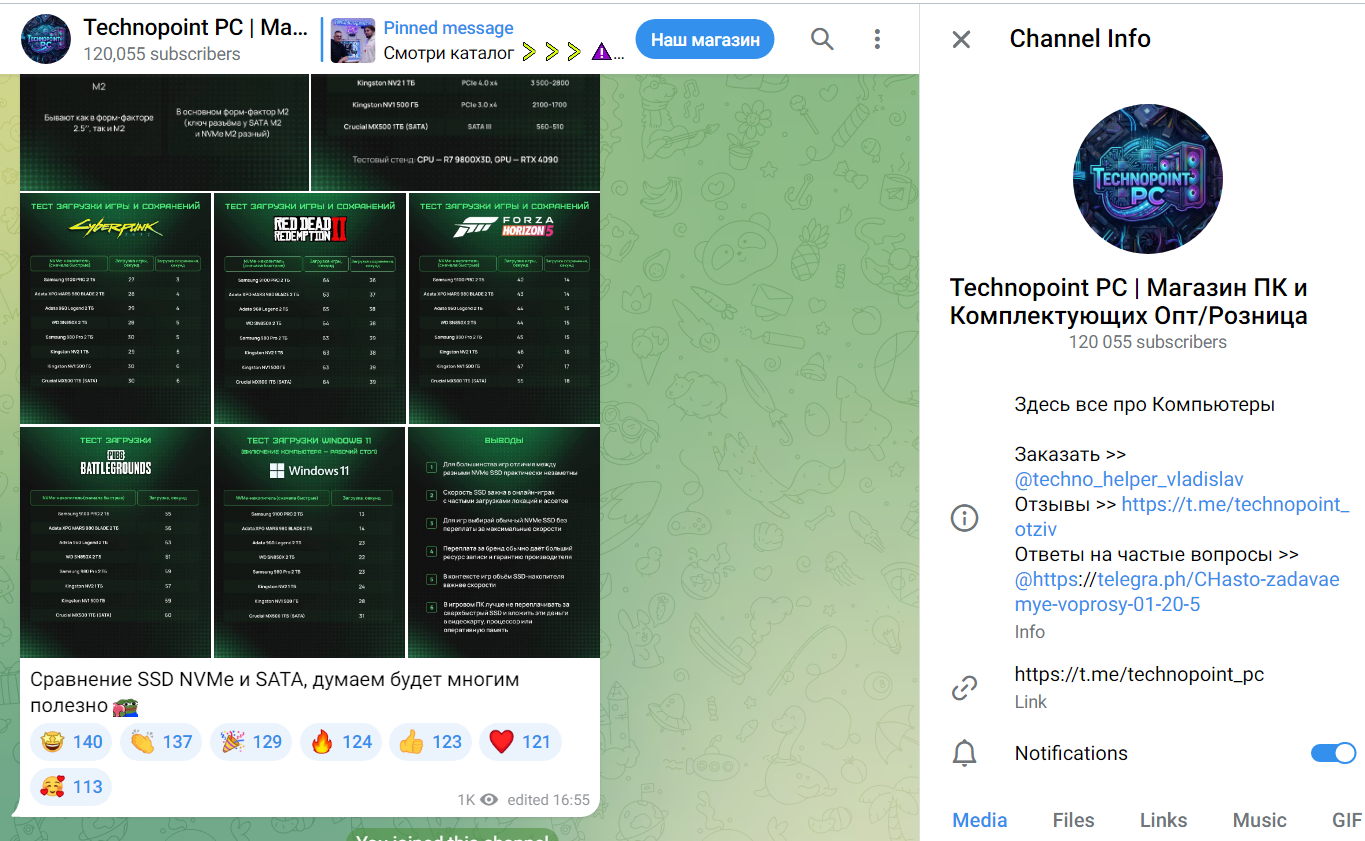Open the @techno_helper_vladislav link
This screenshot has width=1365, height=841.
1129,480
